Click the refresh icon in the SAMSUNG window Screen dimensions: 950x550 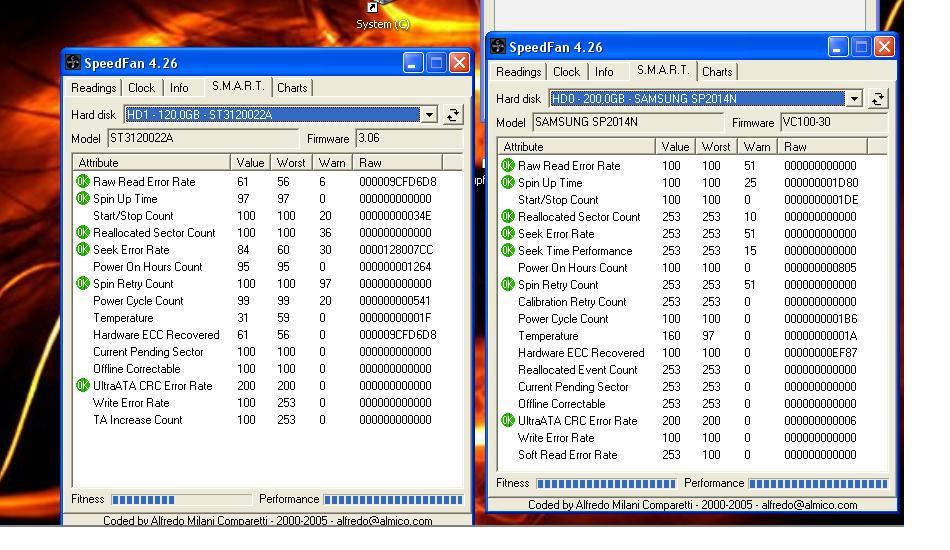(878, 99)
